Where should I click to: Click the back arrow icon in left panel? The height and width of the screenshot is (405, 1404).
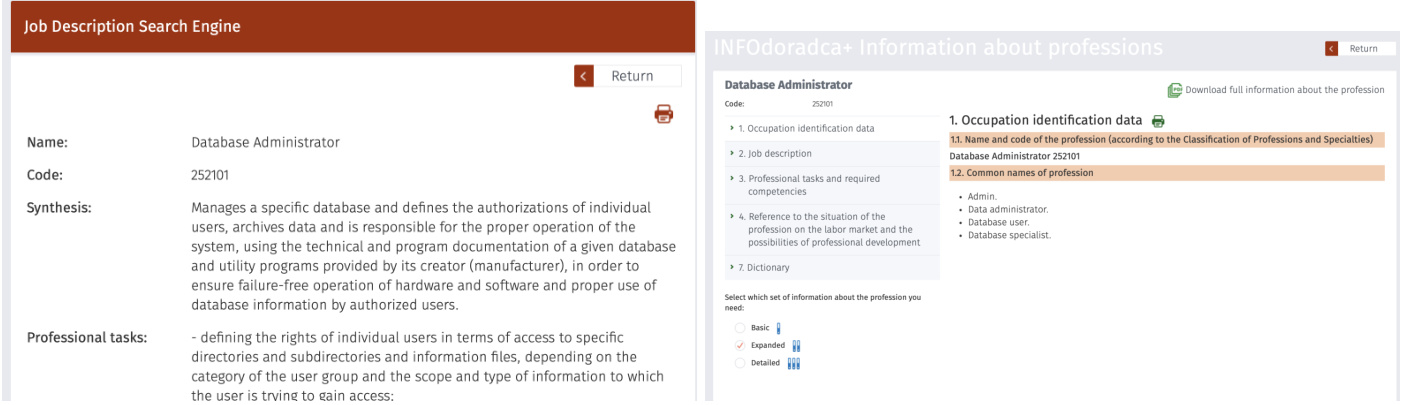[x=584, y=76]
